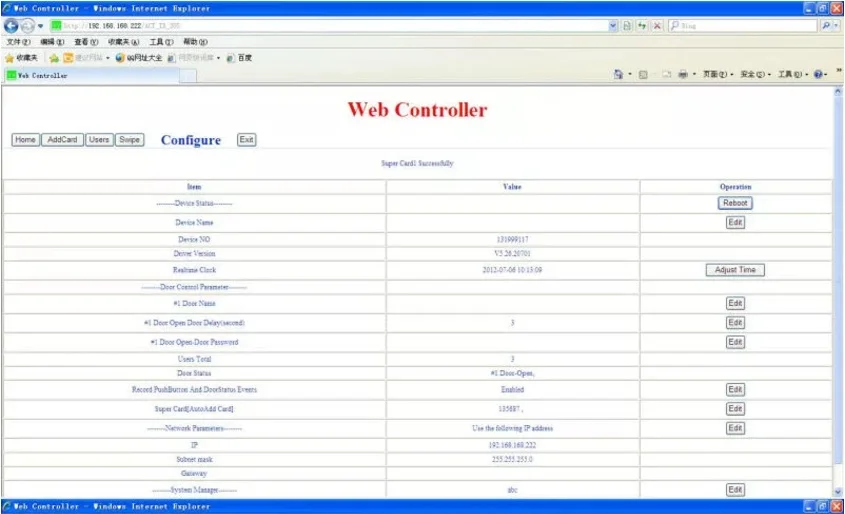The width and height of the screenshot is (845, 514).
Task: Go back with the browser Back arrow
Action: [11, 25]
